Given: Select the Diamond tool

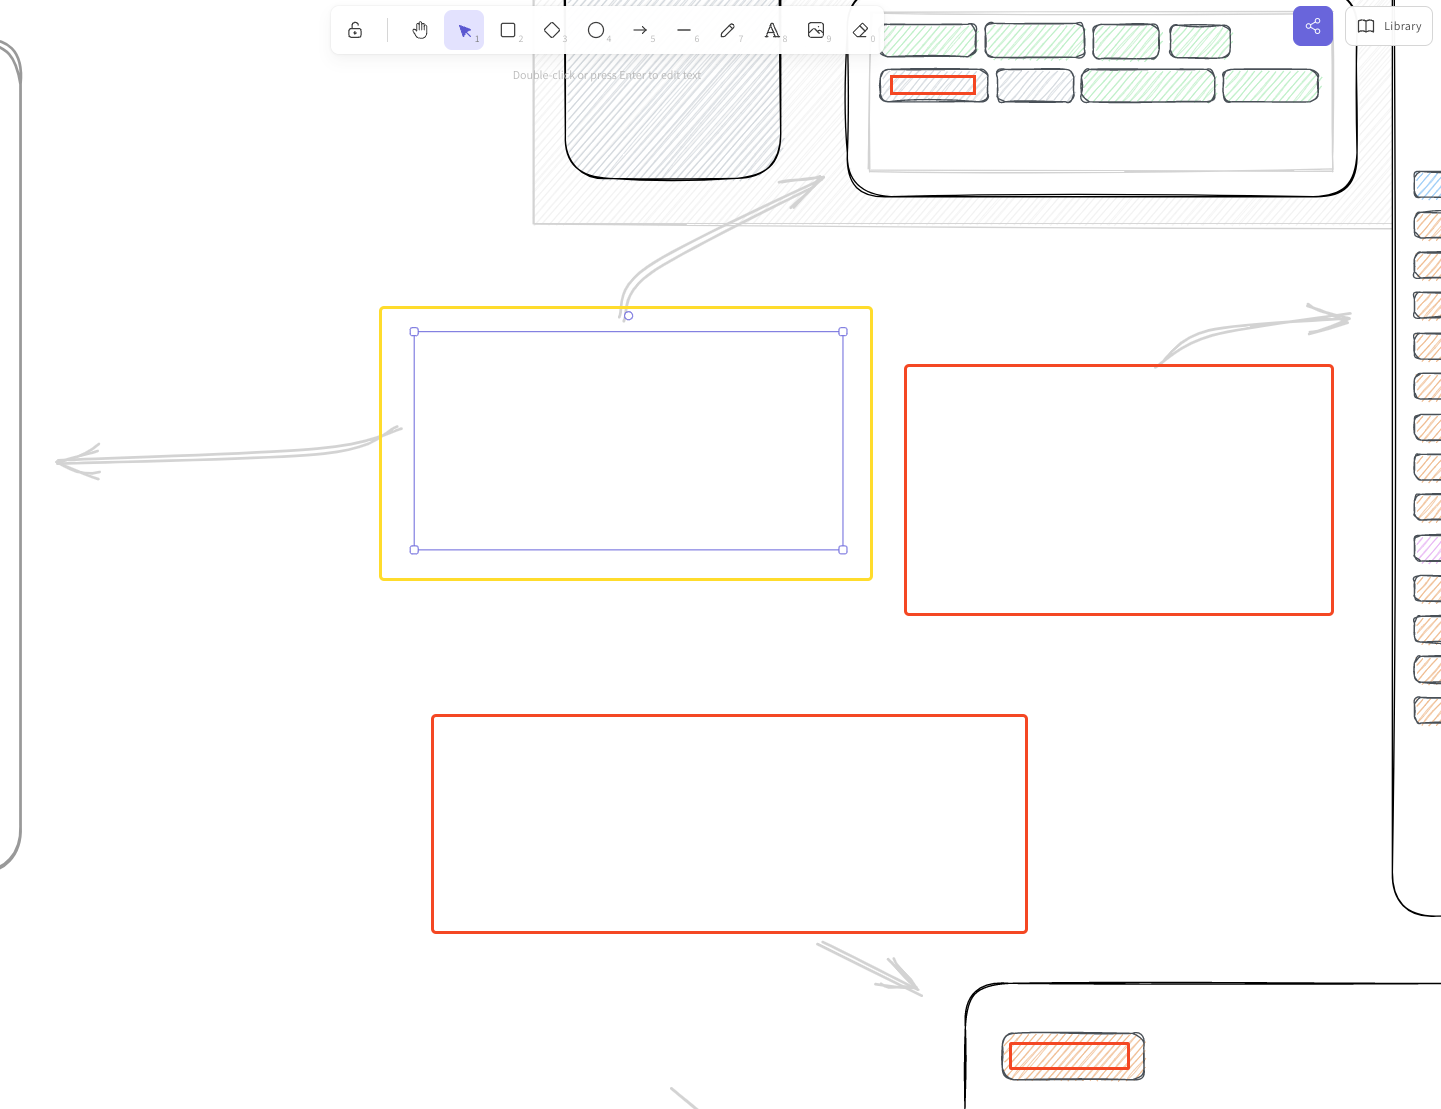Looking at the screenshot, I should pyautogui.click(x=552, y=30).
